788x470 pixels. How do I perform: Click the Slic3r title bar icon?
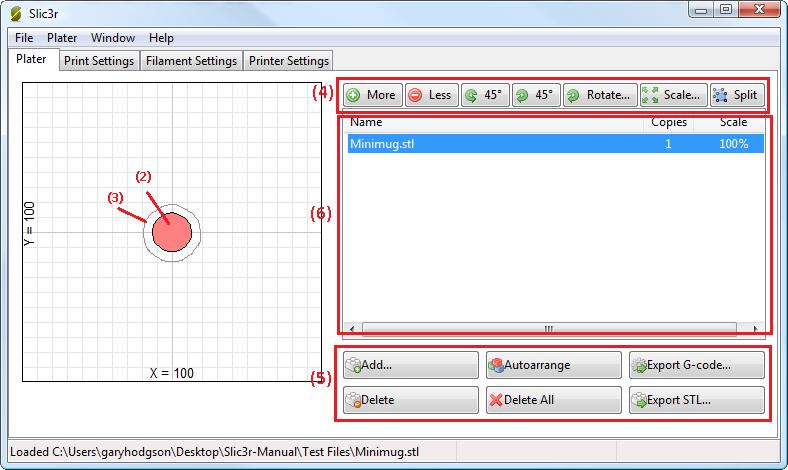(16, 14)
